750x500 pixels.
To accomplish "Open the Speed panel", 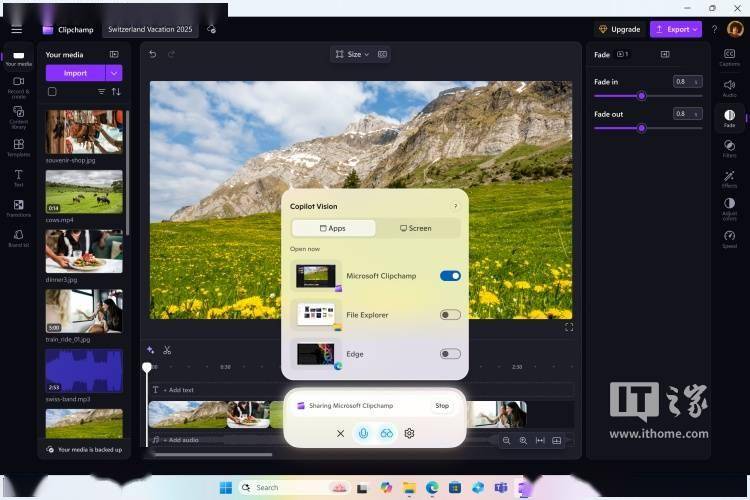I will tap(729, 239).
